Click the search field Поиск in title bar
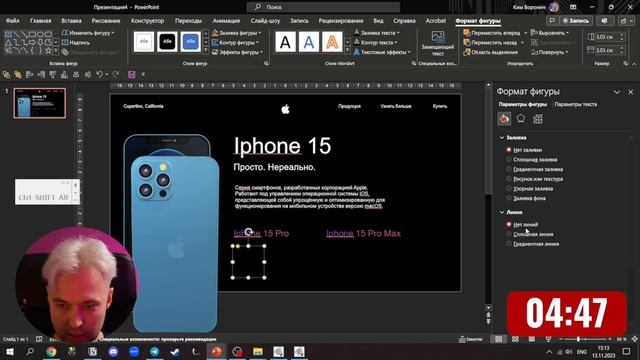Screen dimensions: 640x360 click(x=323, y=7)
